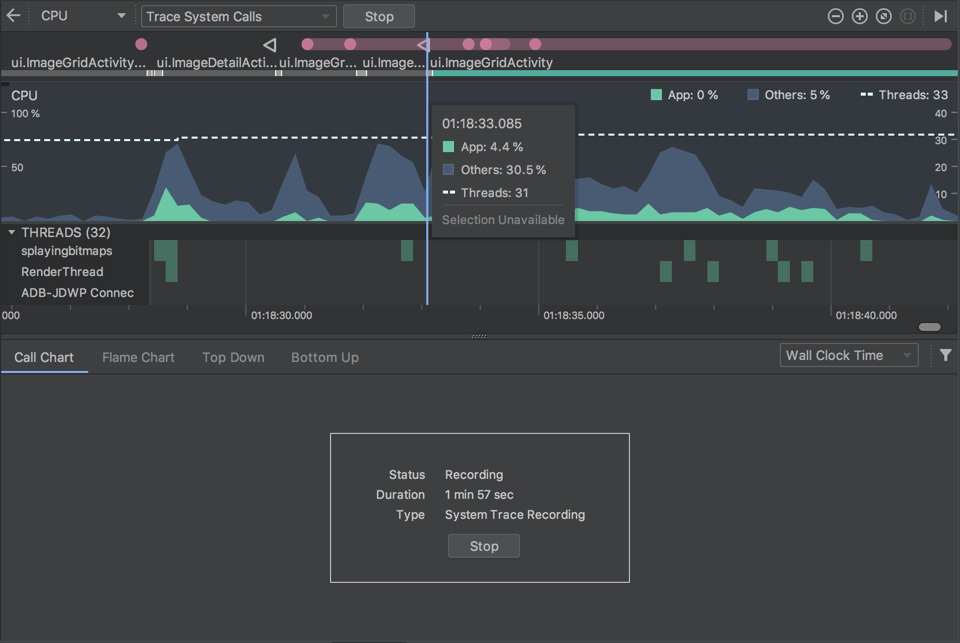
Task: Open the CPU profiler selection dropdown
Action: coord(82,16)
